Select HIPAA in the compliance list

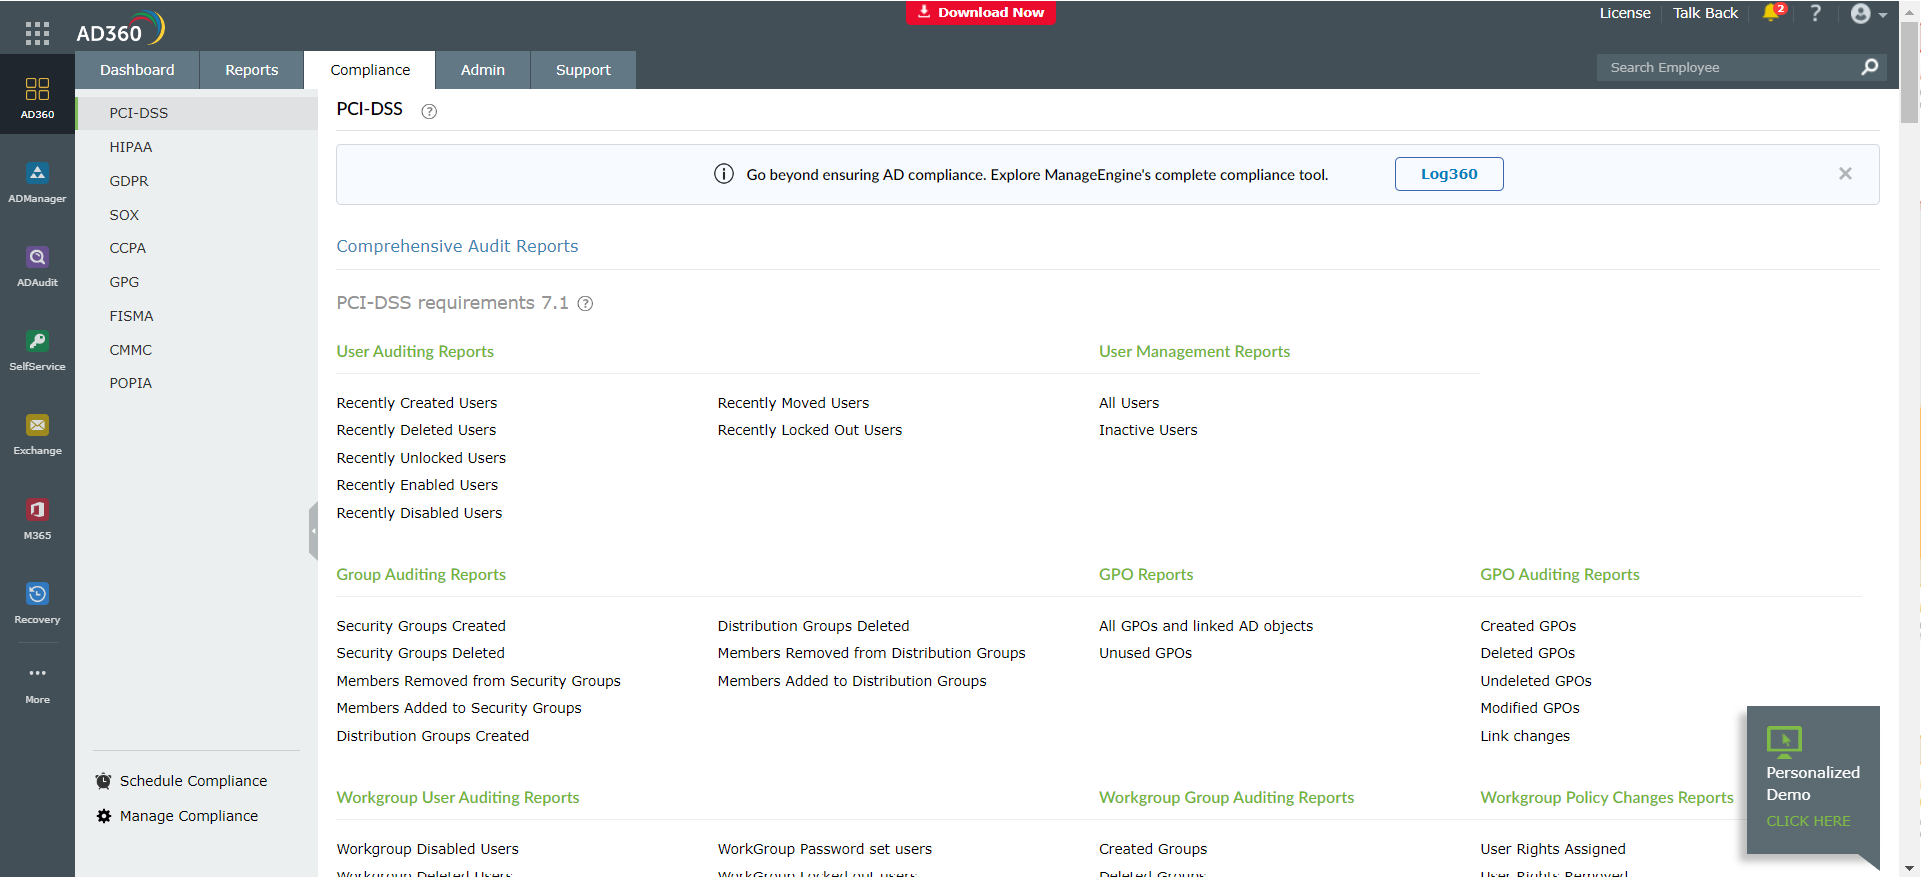point(131,147)
